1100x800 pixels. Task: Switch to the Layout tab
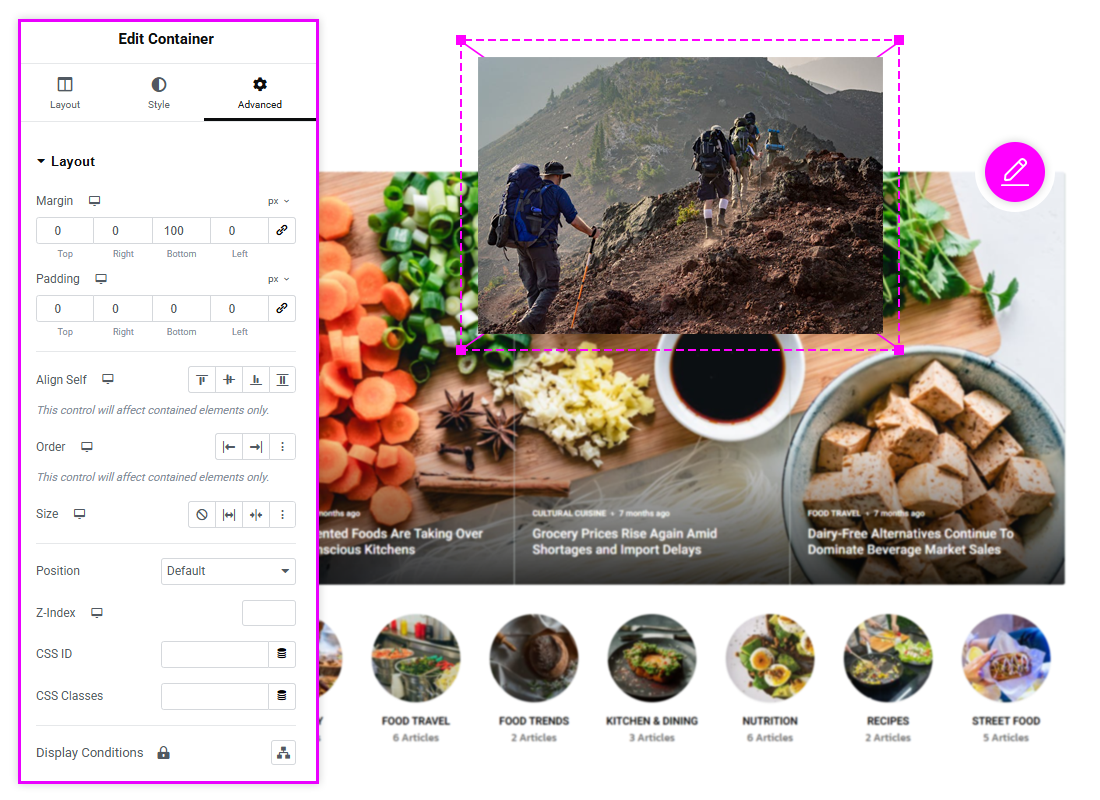point(65,93)
